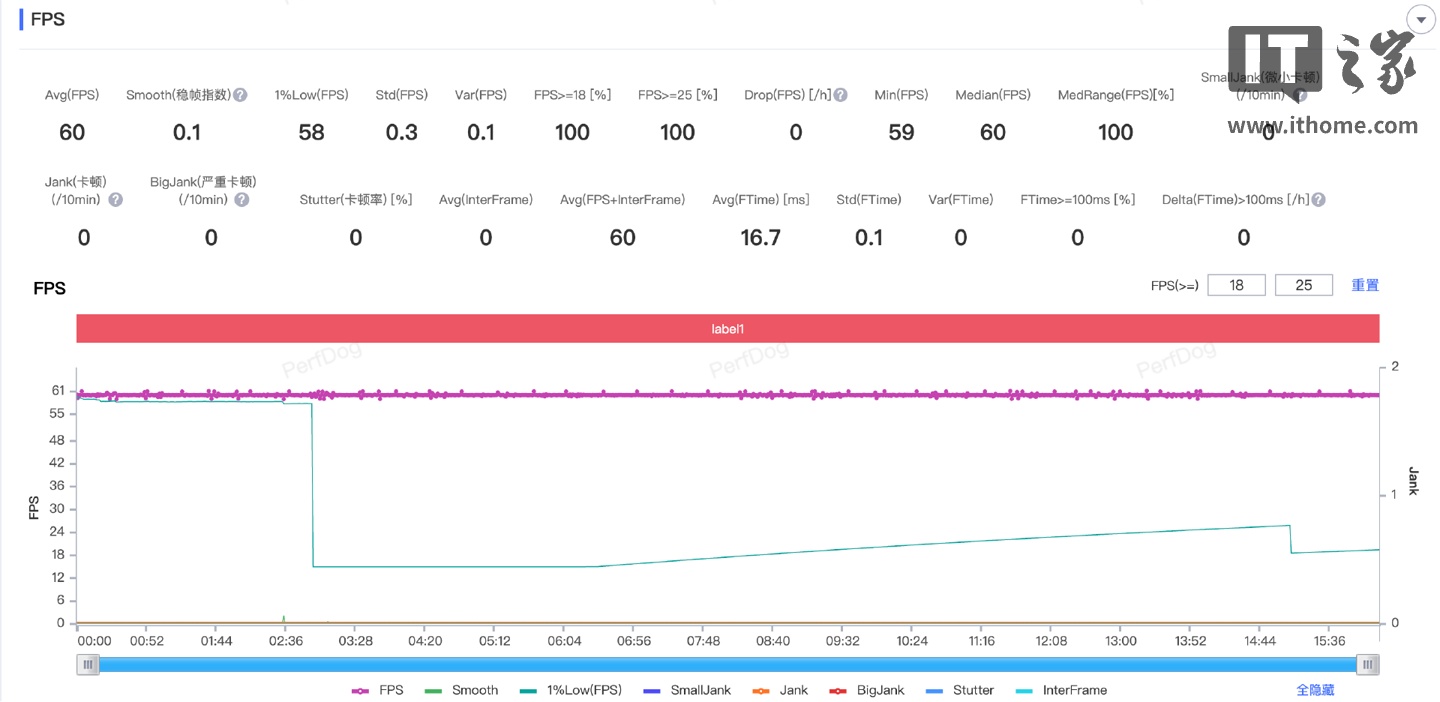This screenshot has width=1440, height=702.
Task: Click help icon next to Smooth(稳帧指数)
Action: point(240,95)
